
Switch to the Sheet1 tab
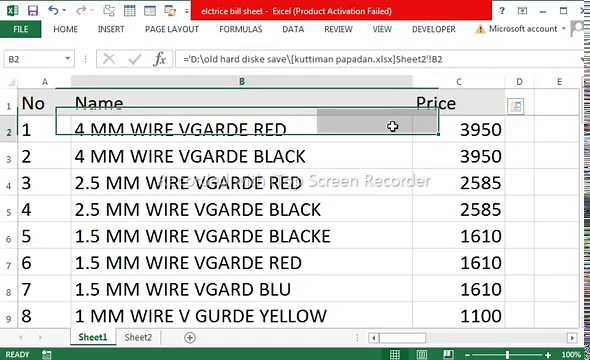93,337
